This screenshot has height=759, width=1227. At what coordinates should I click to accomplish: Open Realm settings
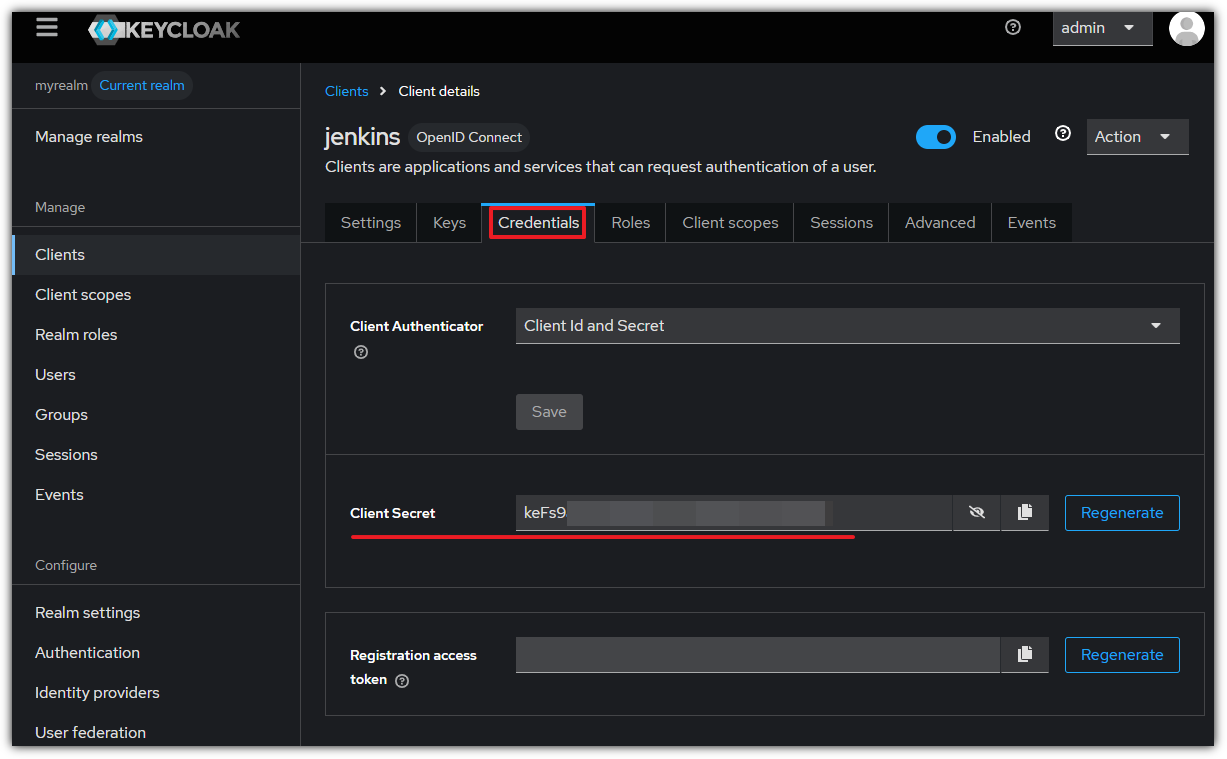click(x=156, y=613)
